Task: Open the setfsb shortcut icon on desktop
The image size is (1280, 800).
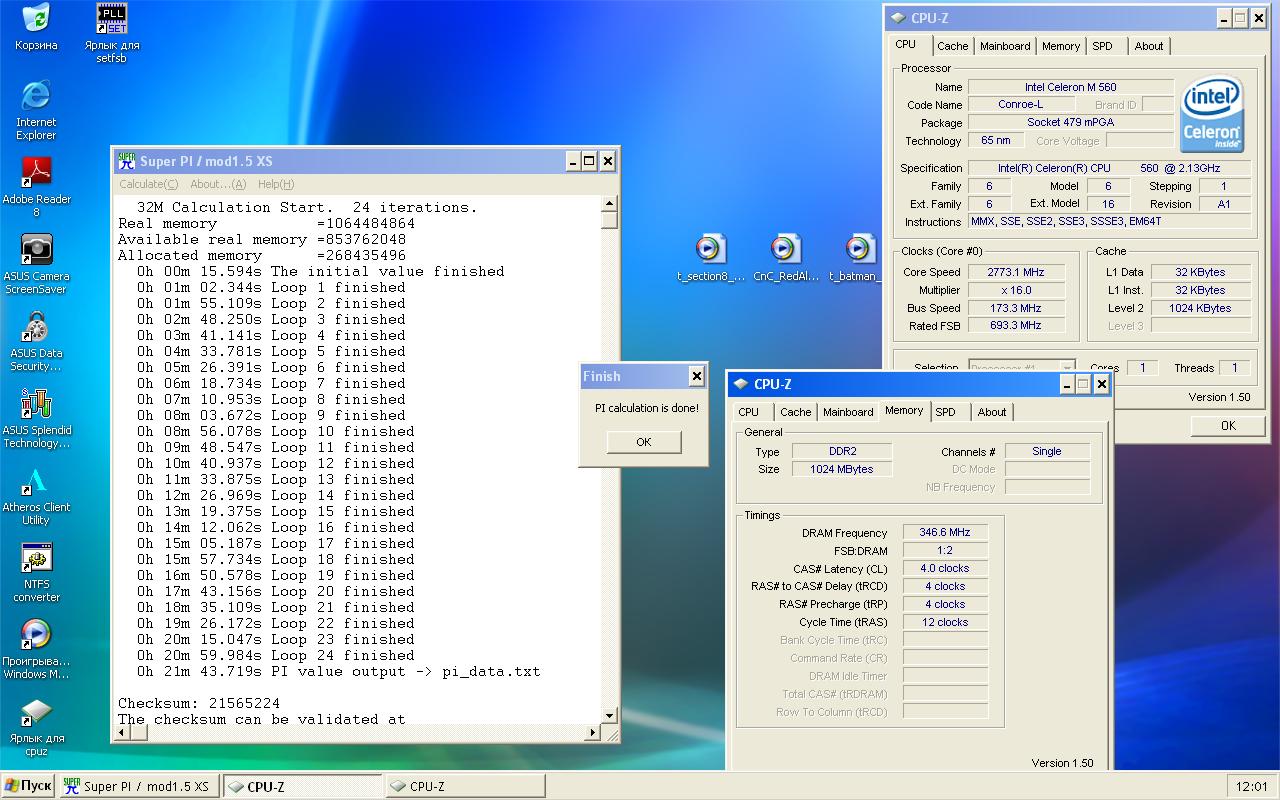Action: coord(112,18)
